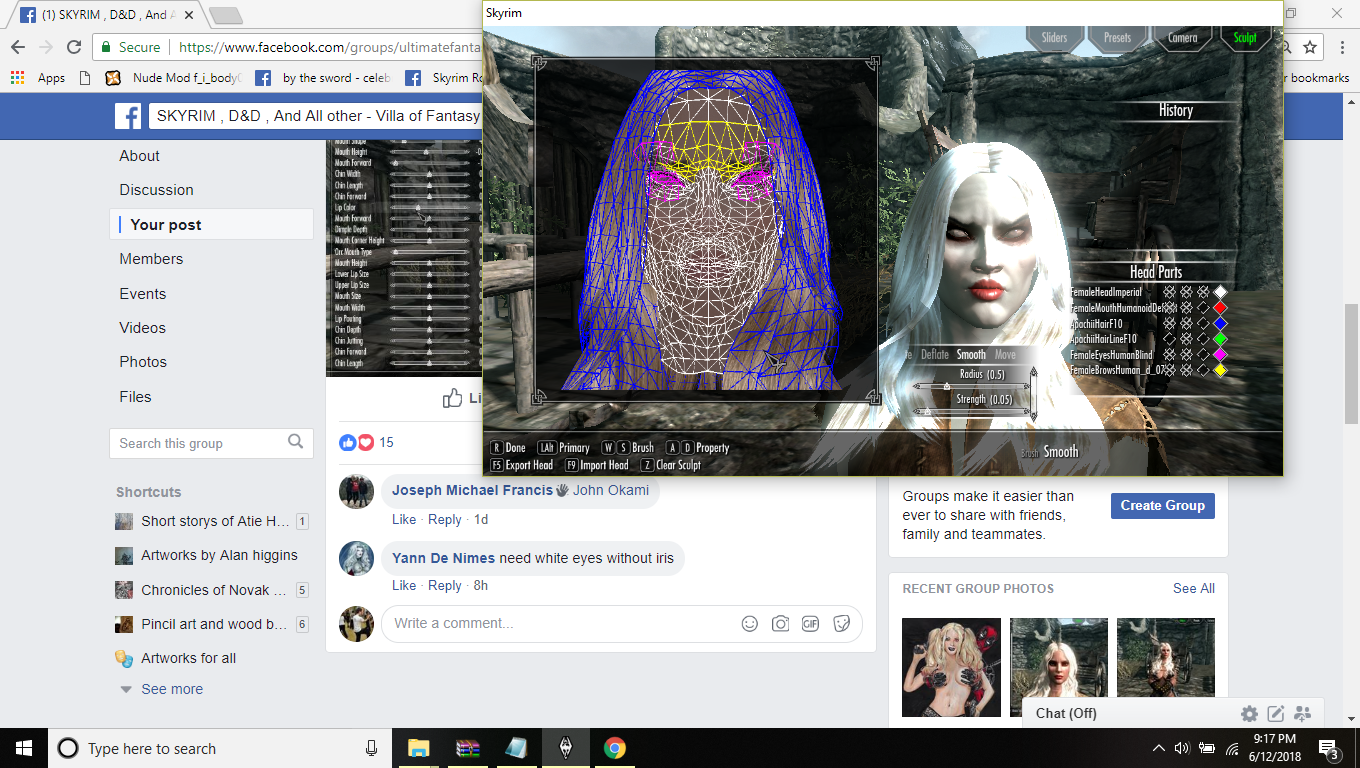Viewport: 1360px width, 768px height.
Task: Open the Presets tab in Skyrim
Action: pyautogui.click(x=1117, y=38)
